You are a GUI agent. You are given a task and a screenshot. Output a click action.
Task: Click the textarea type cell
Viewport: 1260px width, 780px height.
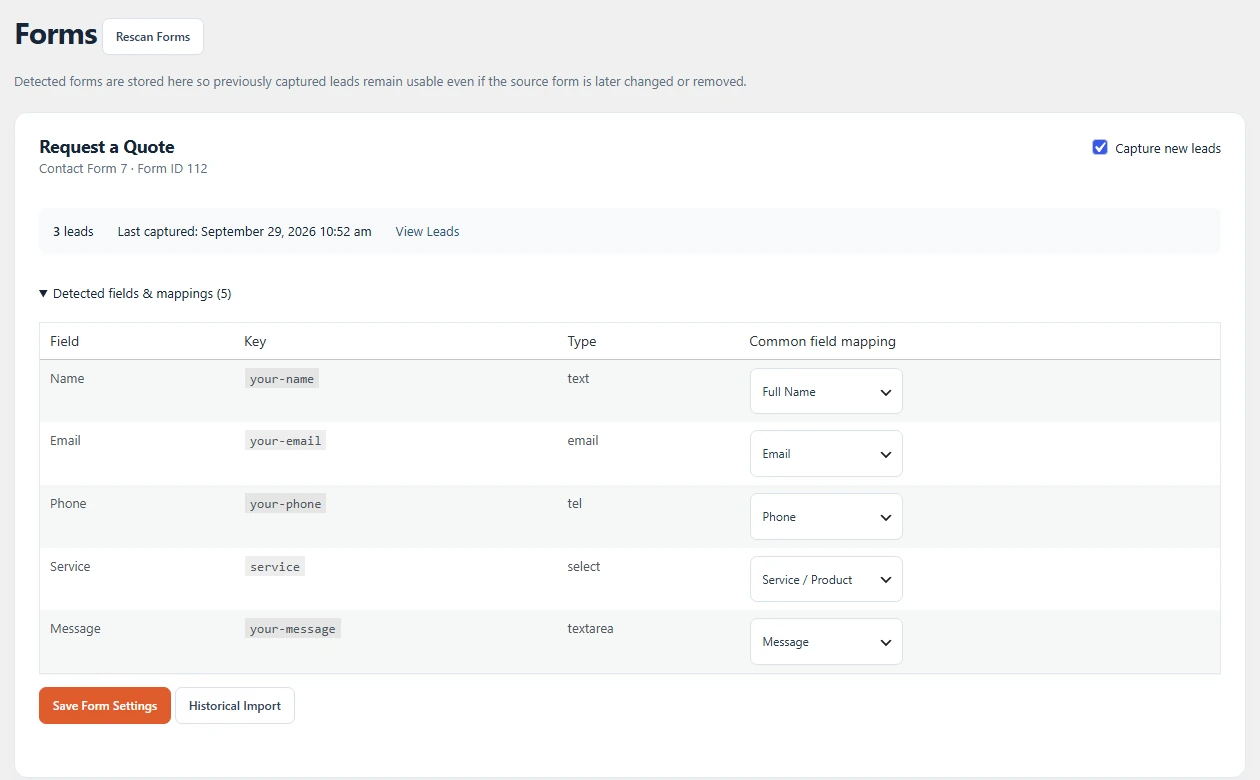[x=590, y=629]
